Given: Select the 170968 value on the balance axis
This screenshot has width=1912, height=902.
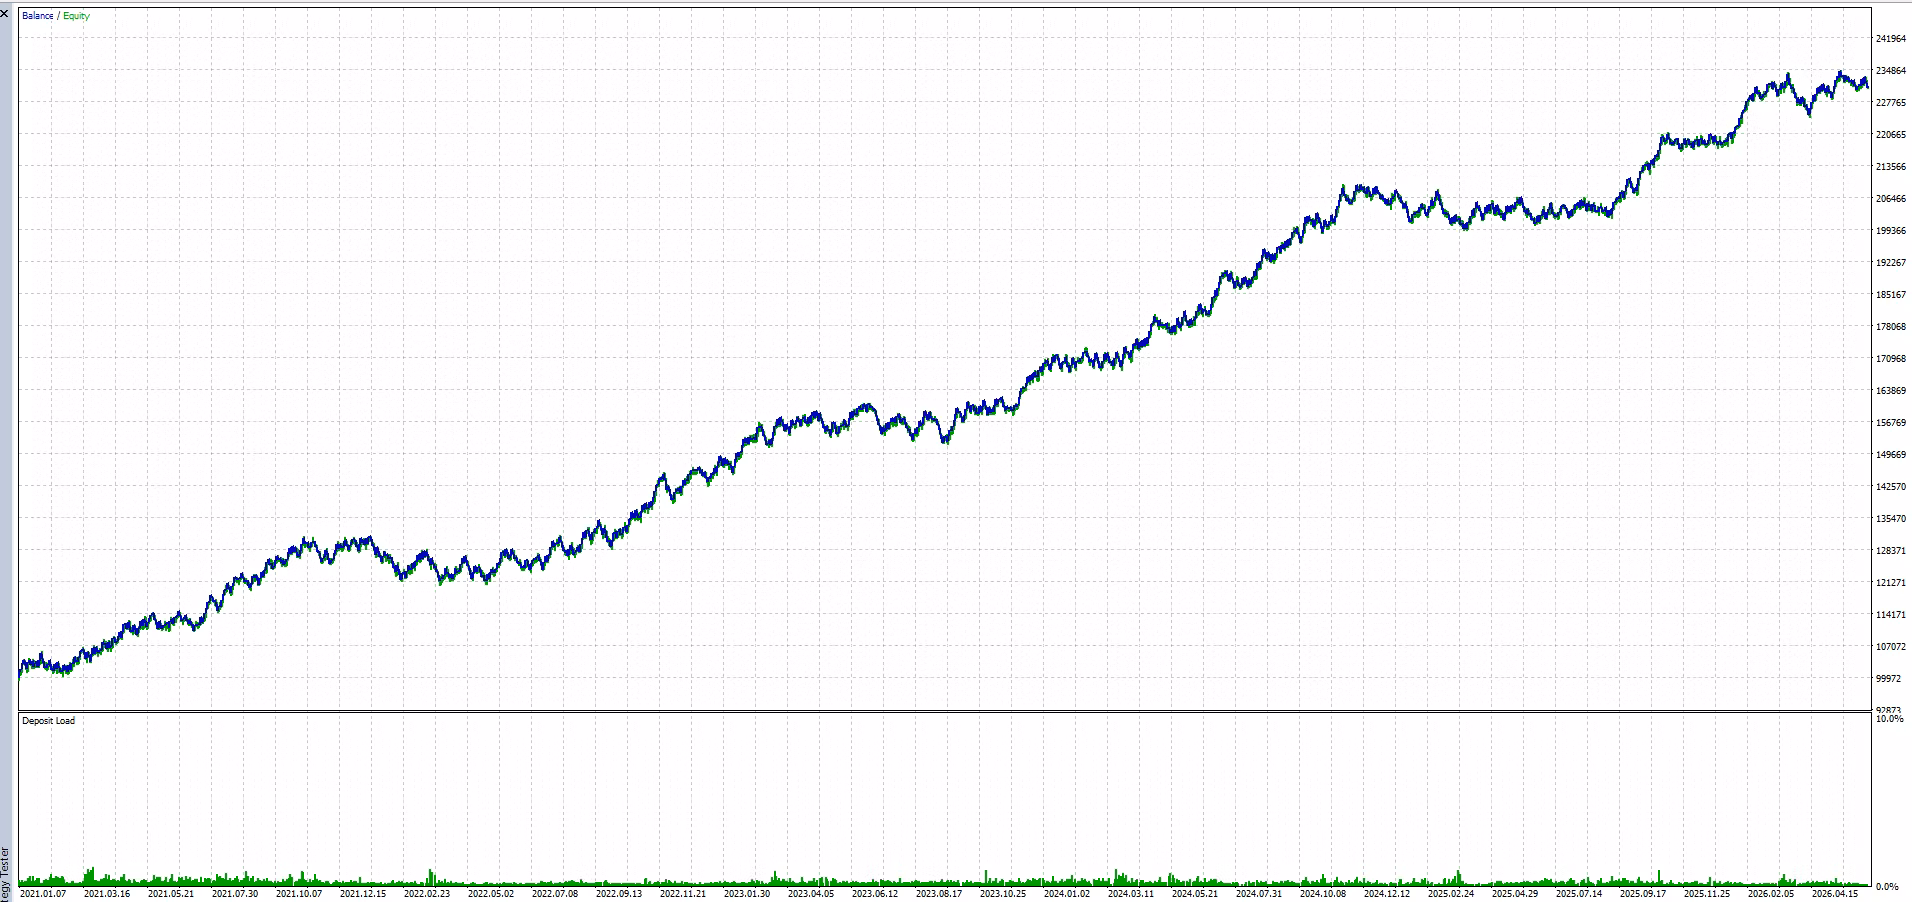Looking at the screenshot, I should tap(1890, 359).
